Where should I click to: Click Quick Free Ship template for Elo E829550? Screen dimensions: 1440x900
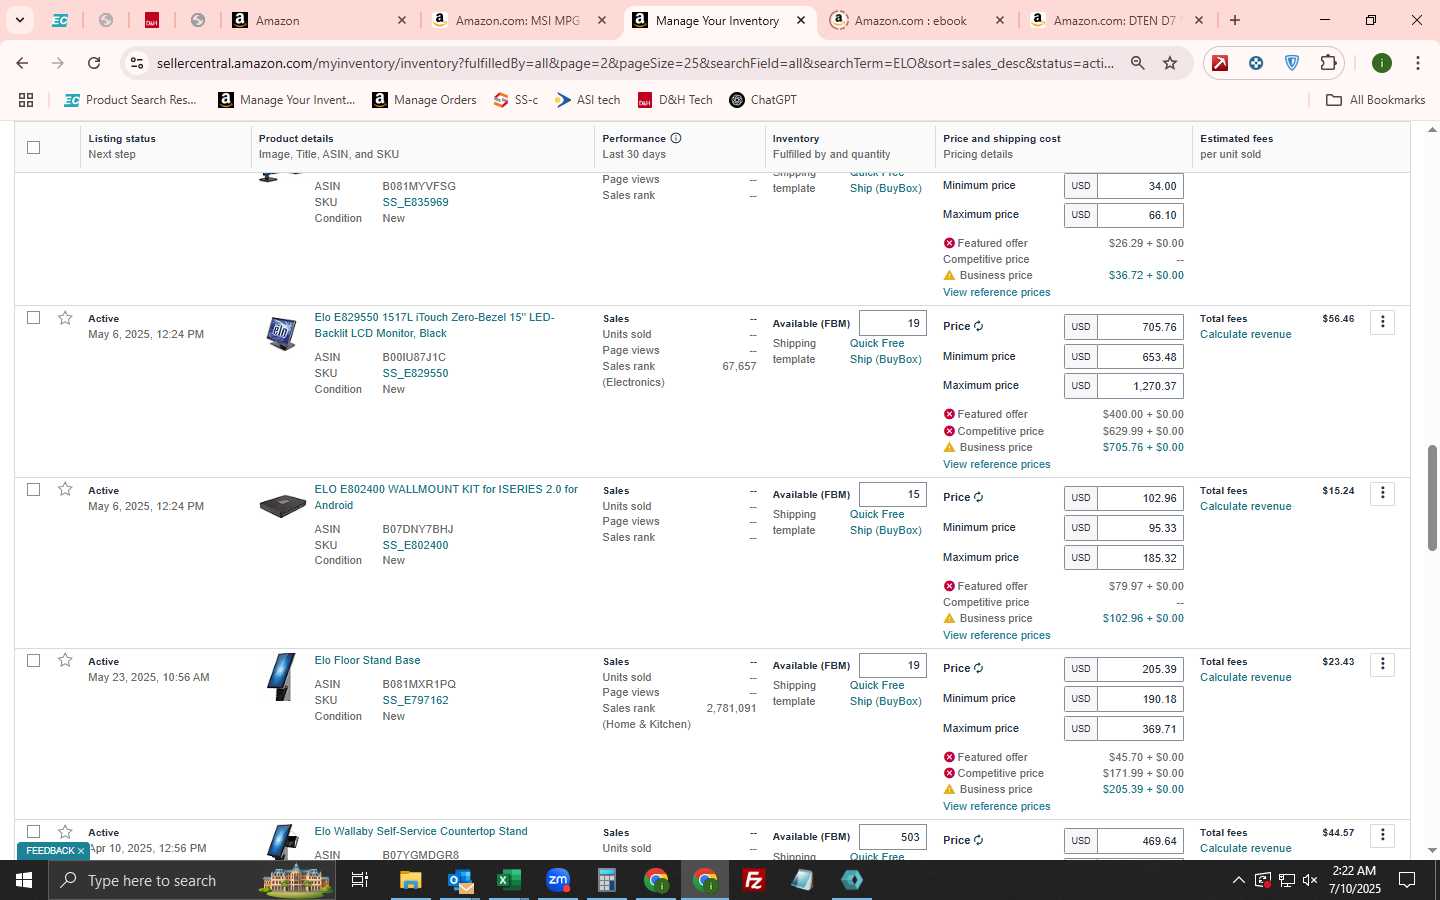pyautogui.click(x=885, y=351)
